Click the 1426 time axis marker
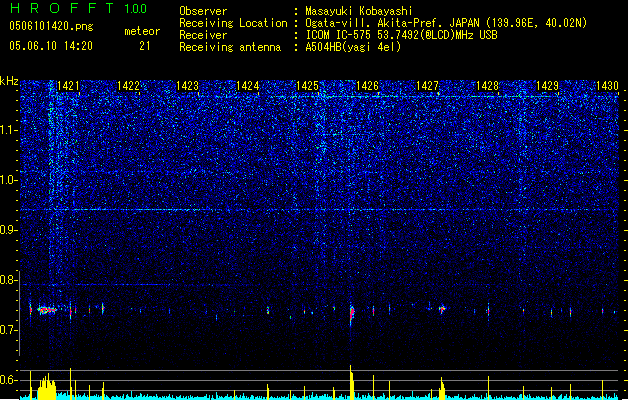 tap(367, 86)
